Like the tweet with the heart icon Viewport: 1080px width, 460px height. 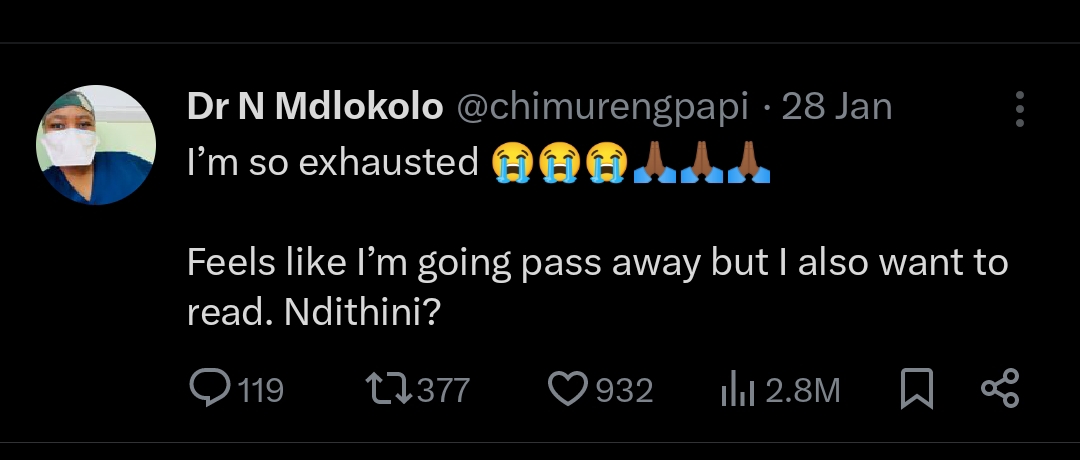[570, 389]
